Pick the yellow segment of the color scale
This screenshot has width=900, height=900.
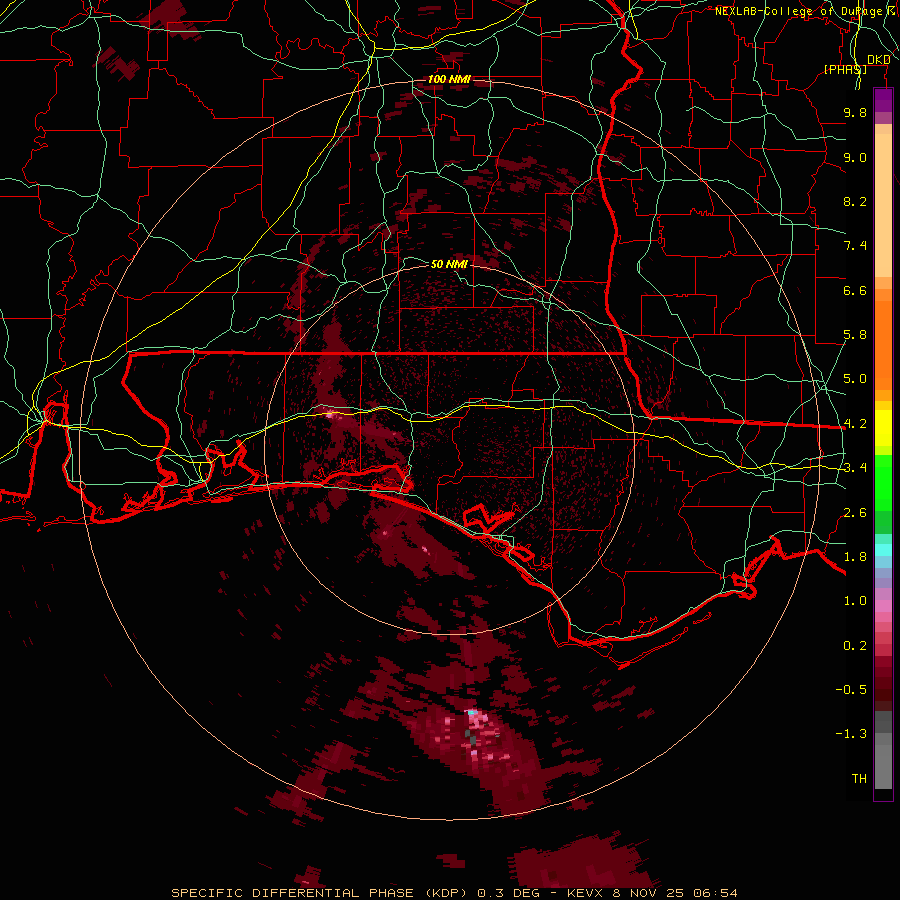tap(883, 428)
